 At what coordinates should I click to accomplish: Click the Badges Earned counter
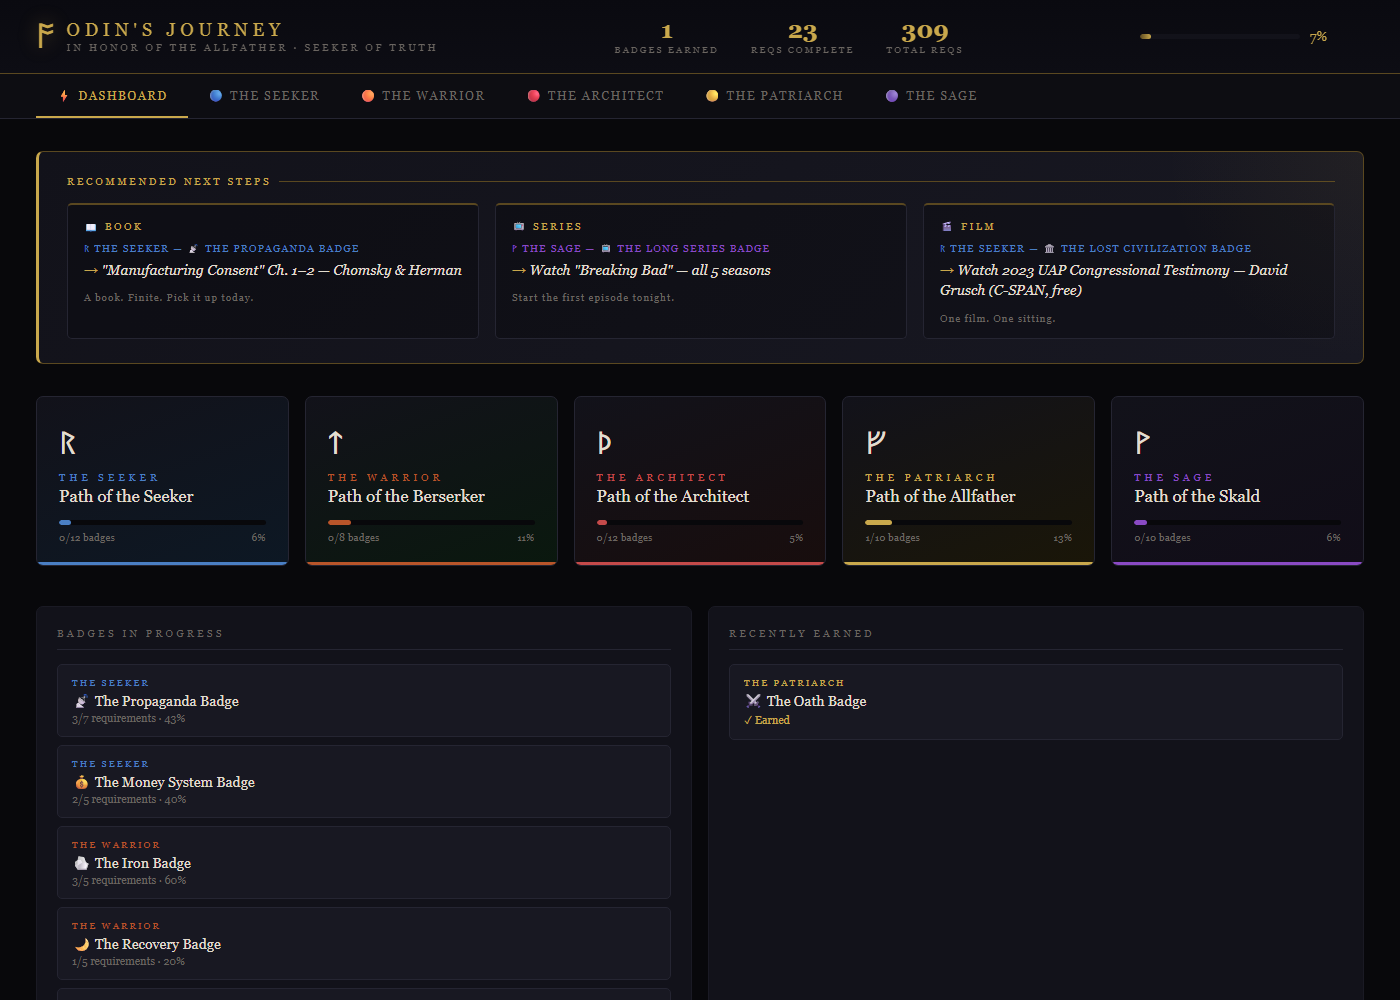(666, 39)
